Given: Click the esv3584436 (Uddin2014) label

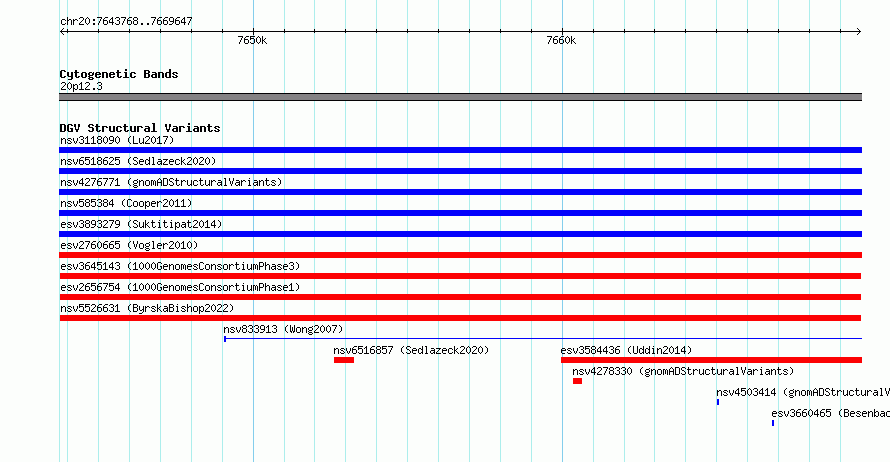Looking at the screenshot, I should tap(626, 350).
